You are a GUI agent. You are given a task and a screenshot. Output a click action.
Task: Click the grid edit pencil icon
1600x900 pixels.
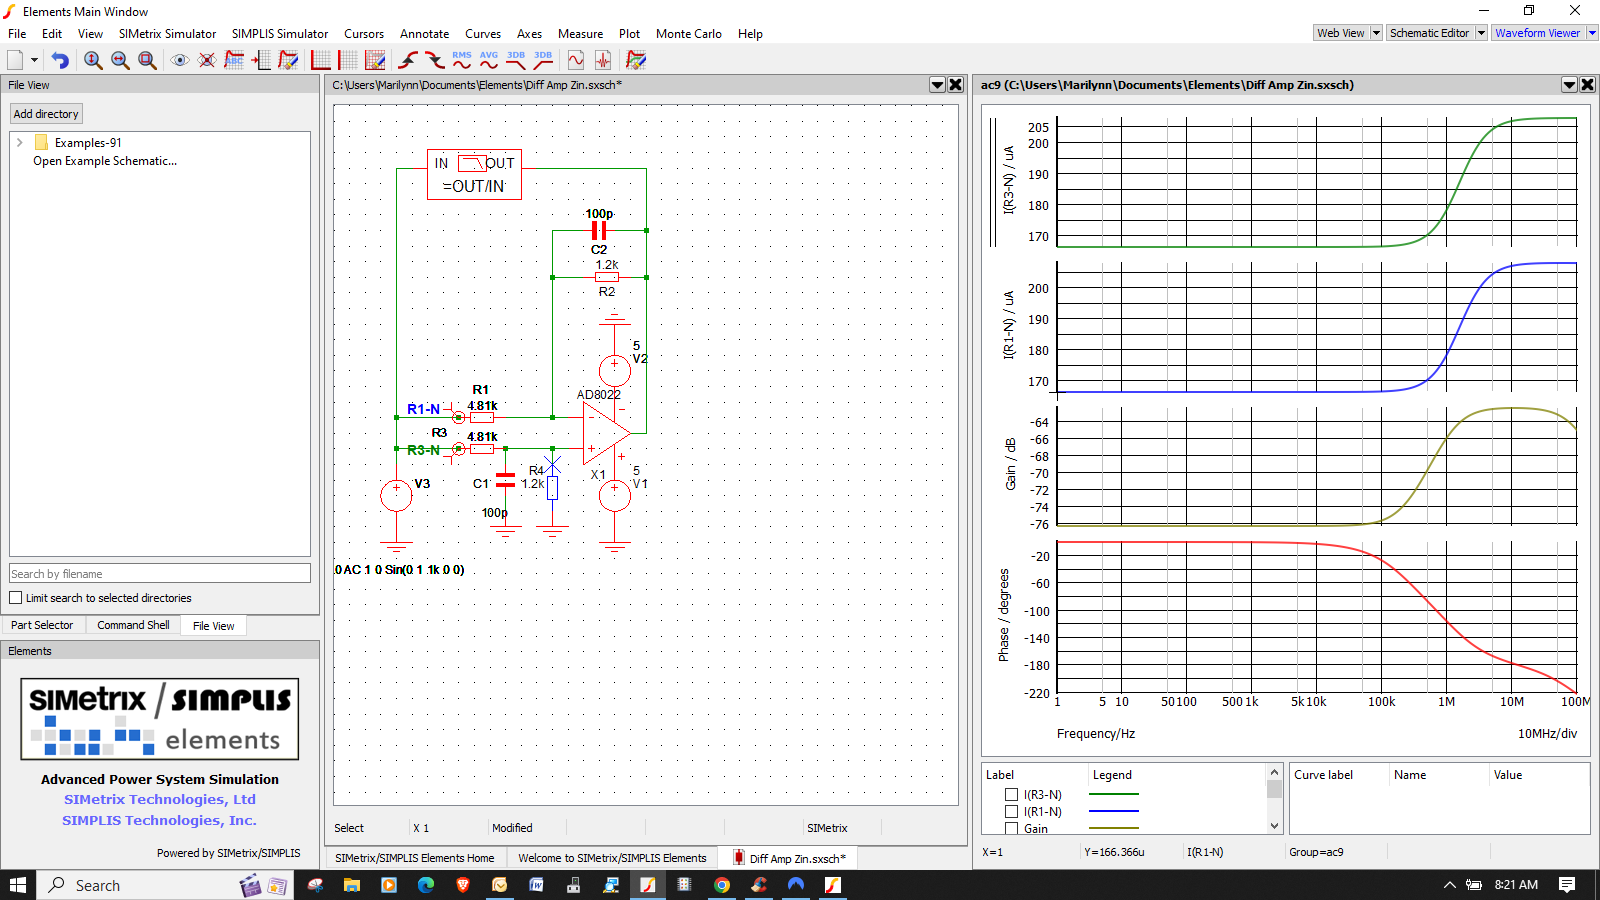point(375,60)
